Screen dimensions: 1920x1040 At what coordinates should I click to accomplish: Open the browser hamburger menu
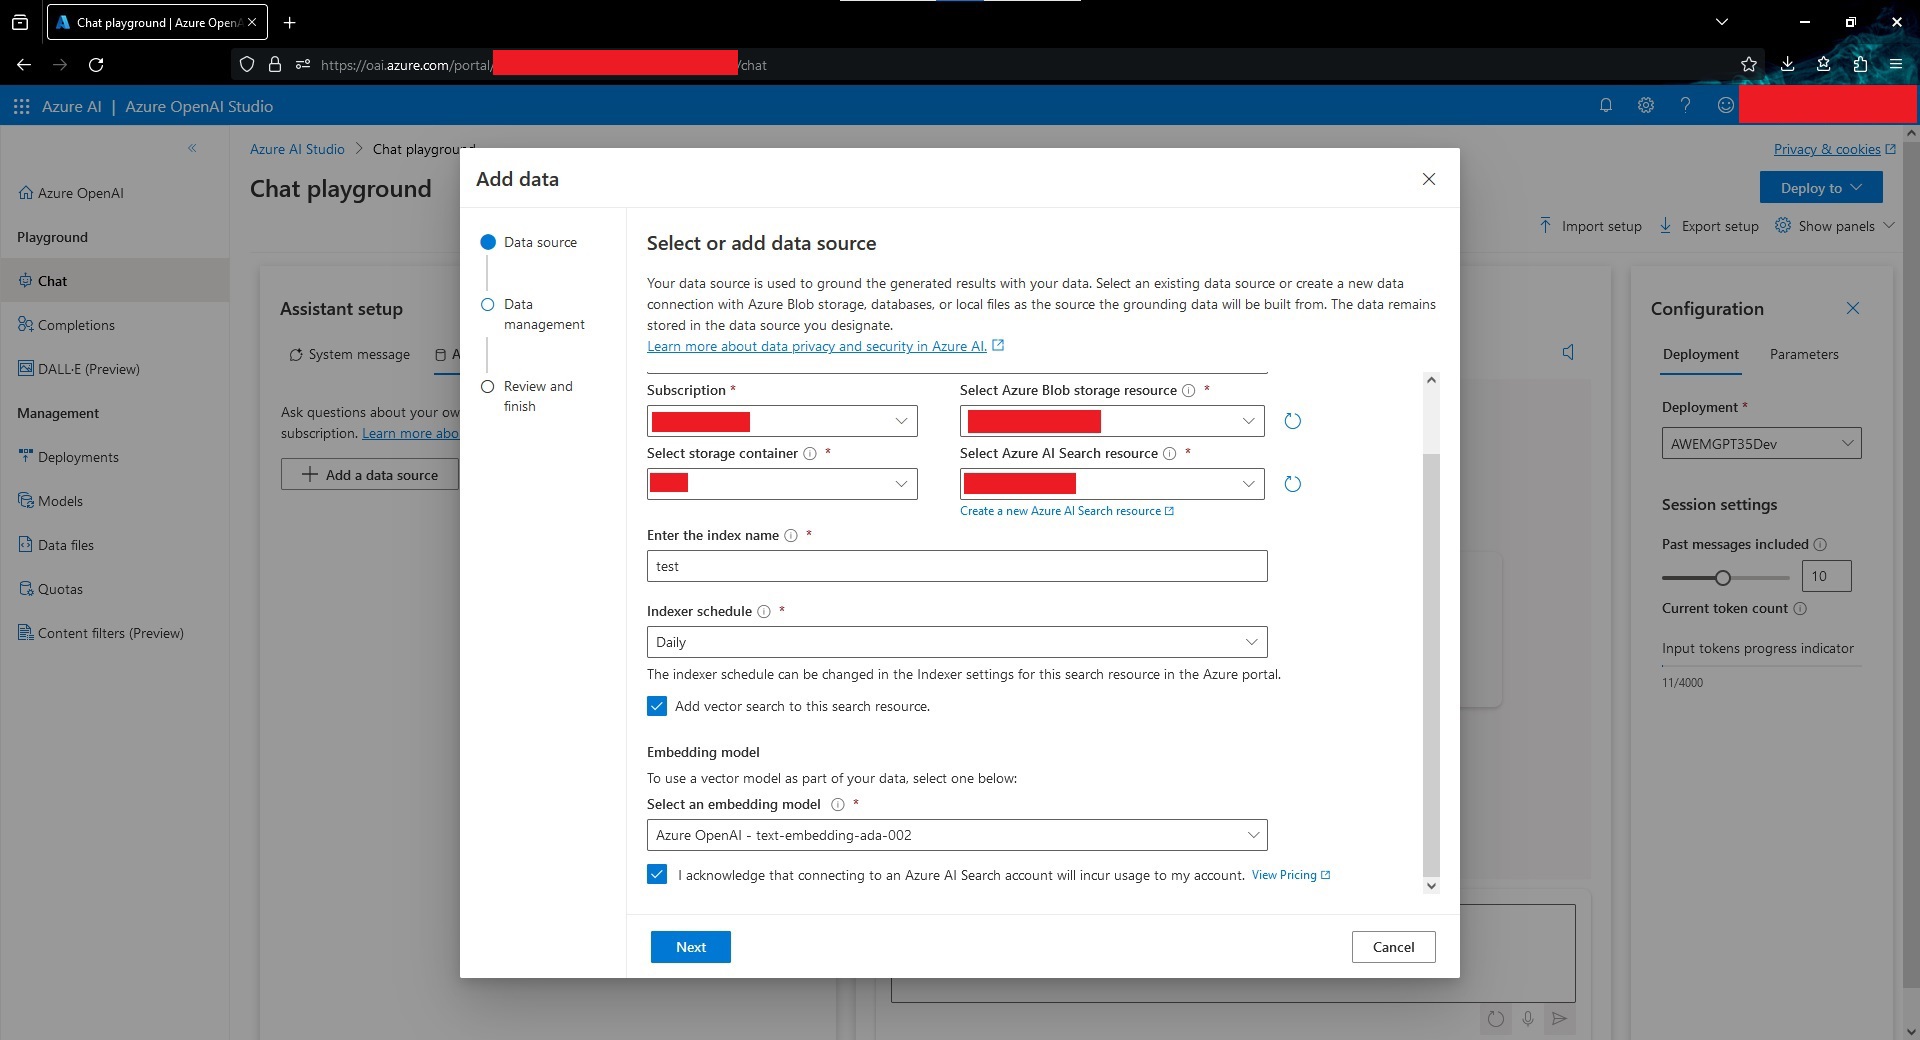(x=1896, y=64)
